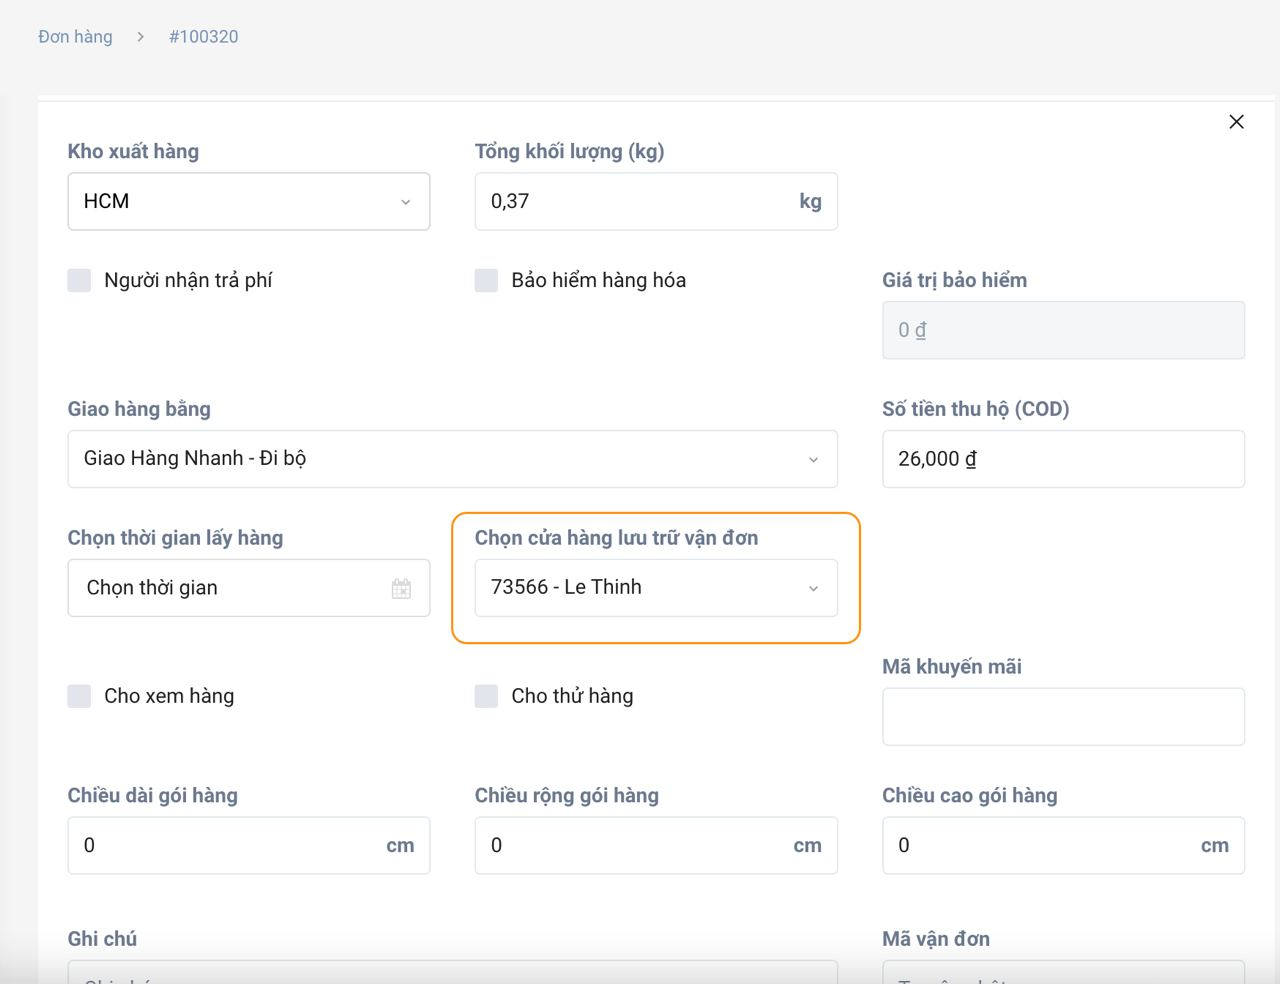The height and width of the screenshot is (984, 1280).
Task: Tick the Cho thử hàng checkbox
Action: point(487,696)
